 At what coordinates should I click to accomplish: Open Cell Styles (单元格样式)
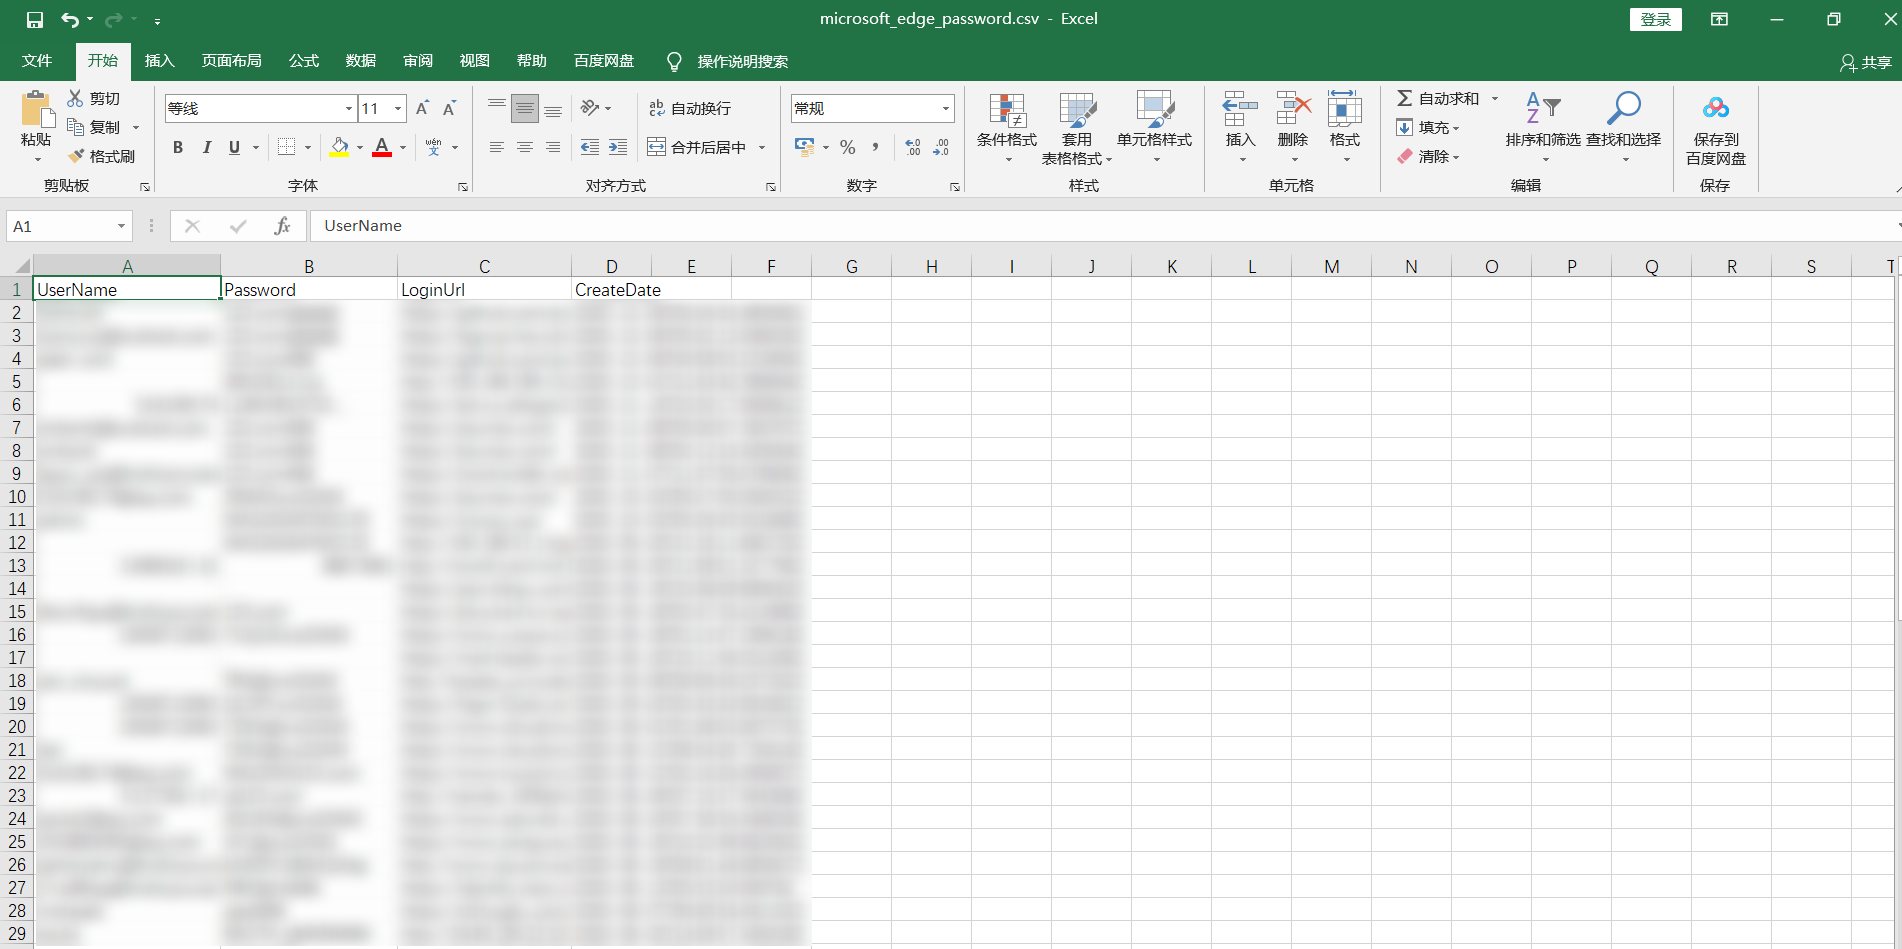(x=1155, y=128)
